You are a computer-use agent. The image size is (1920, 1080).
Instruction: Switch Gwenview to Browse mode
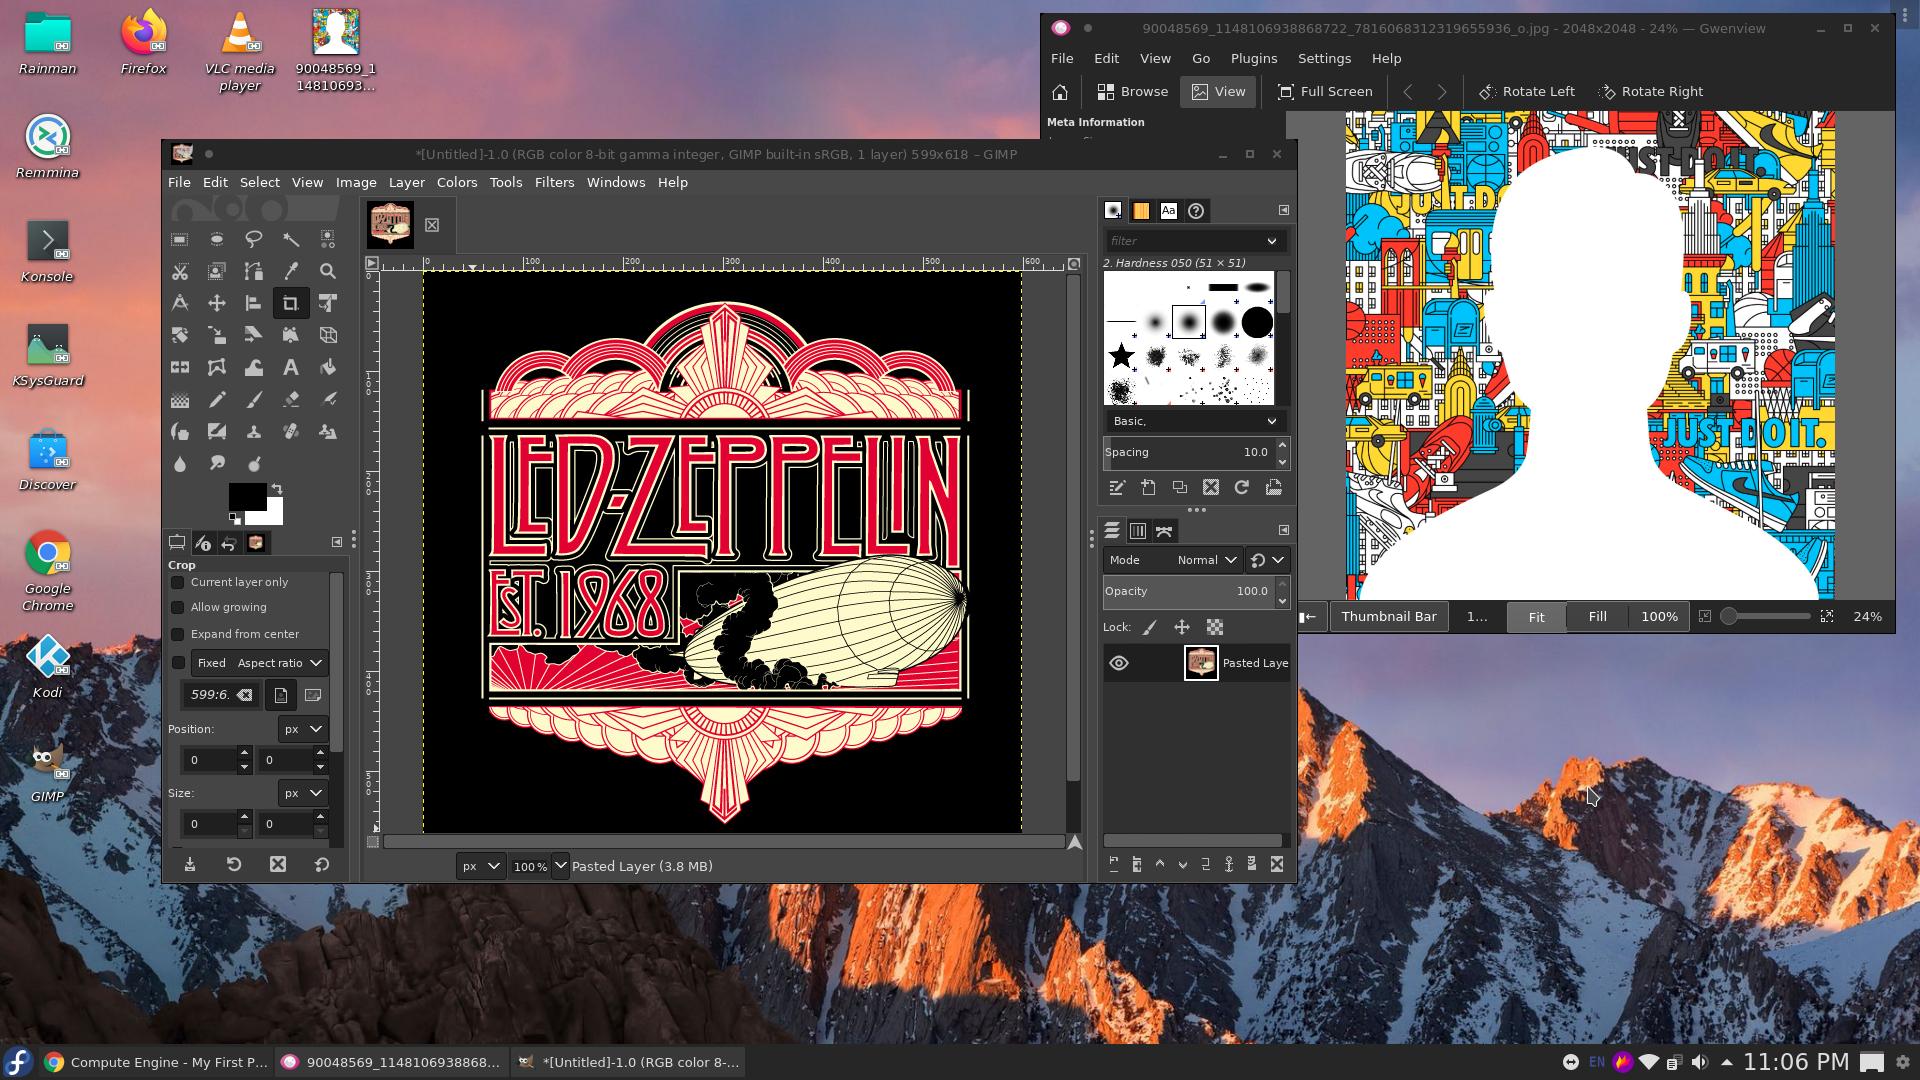tap(1133, 92)
